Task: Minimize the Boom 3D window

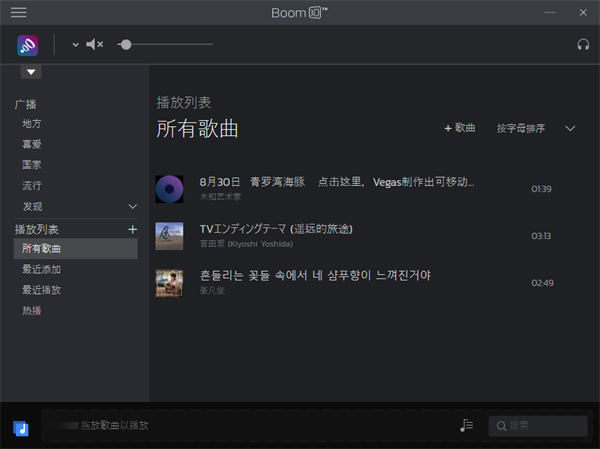Action: (550, 12)
